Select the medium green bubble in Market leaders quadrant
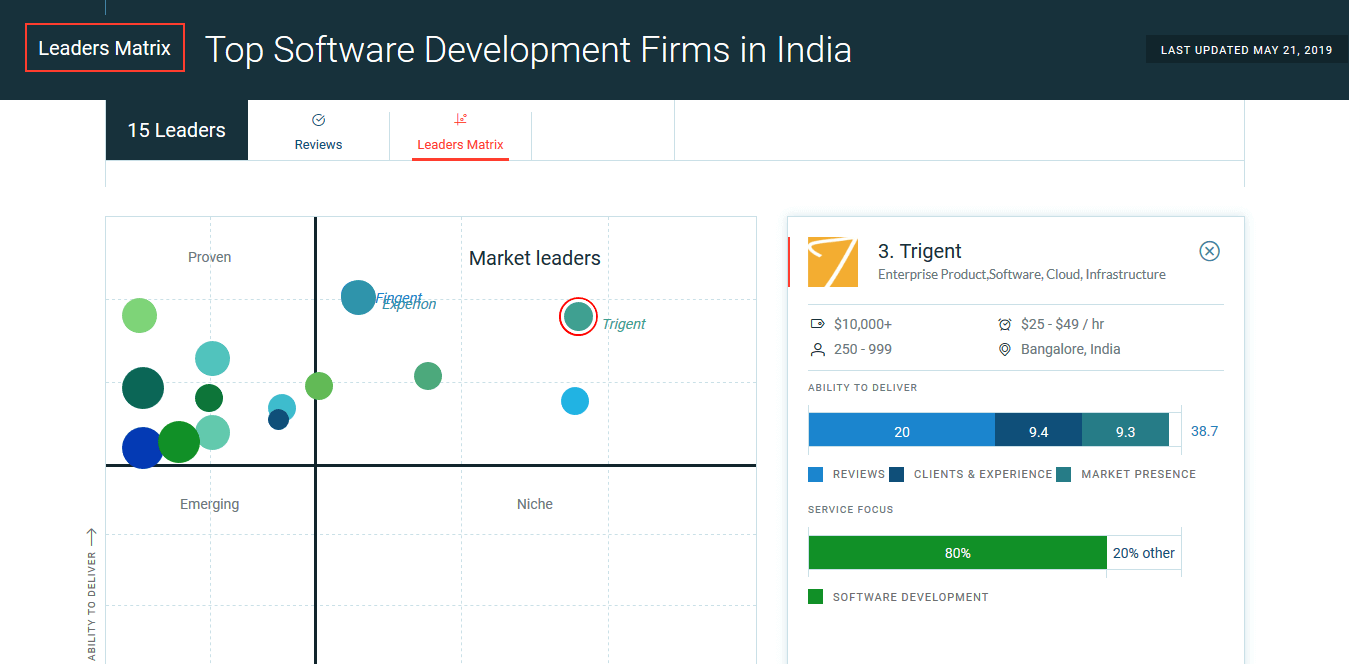Viewport: 1349px width, 664px height. click(x=428, y=376)
